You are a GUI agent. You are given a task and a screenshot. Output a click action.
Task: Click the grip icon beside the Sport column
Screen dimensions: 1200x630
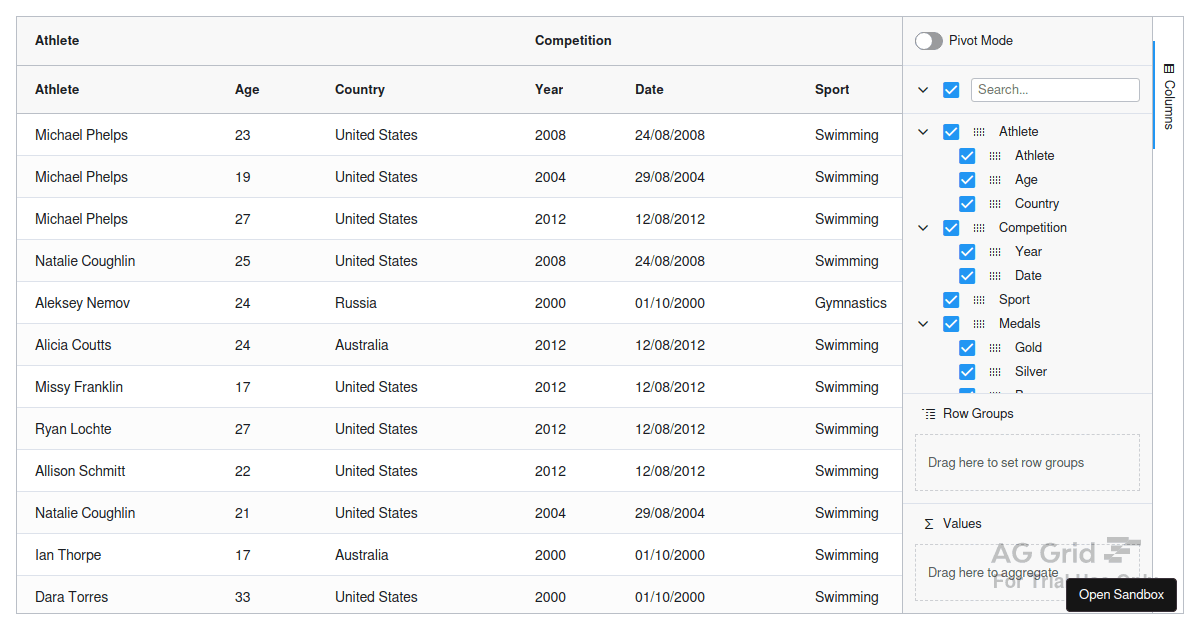click(x=978, y=299)
